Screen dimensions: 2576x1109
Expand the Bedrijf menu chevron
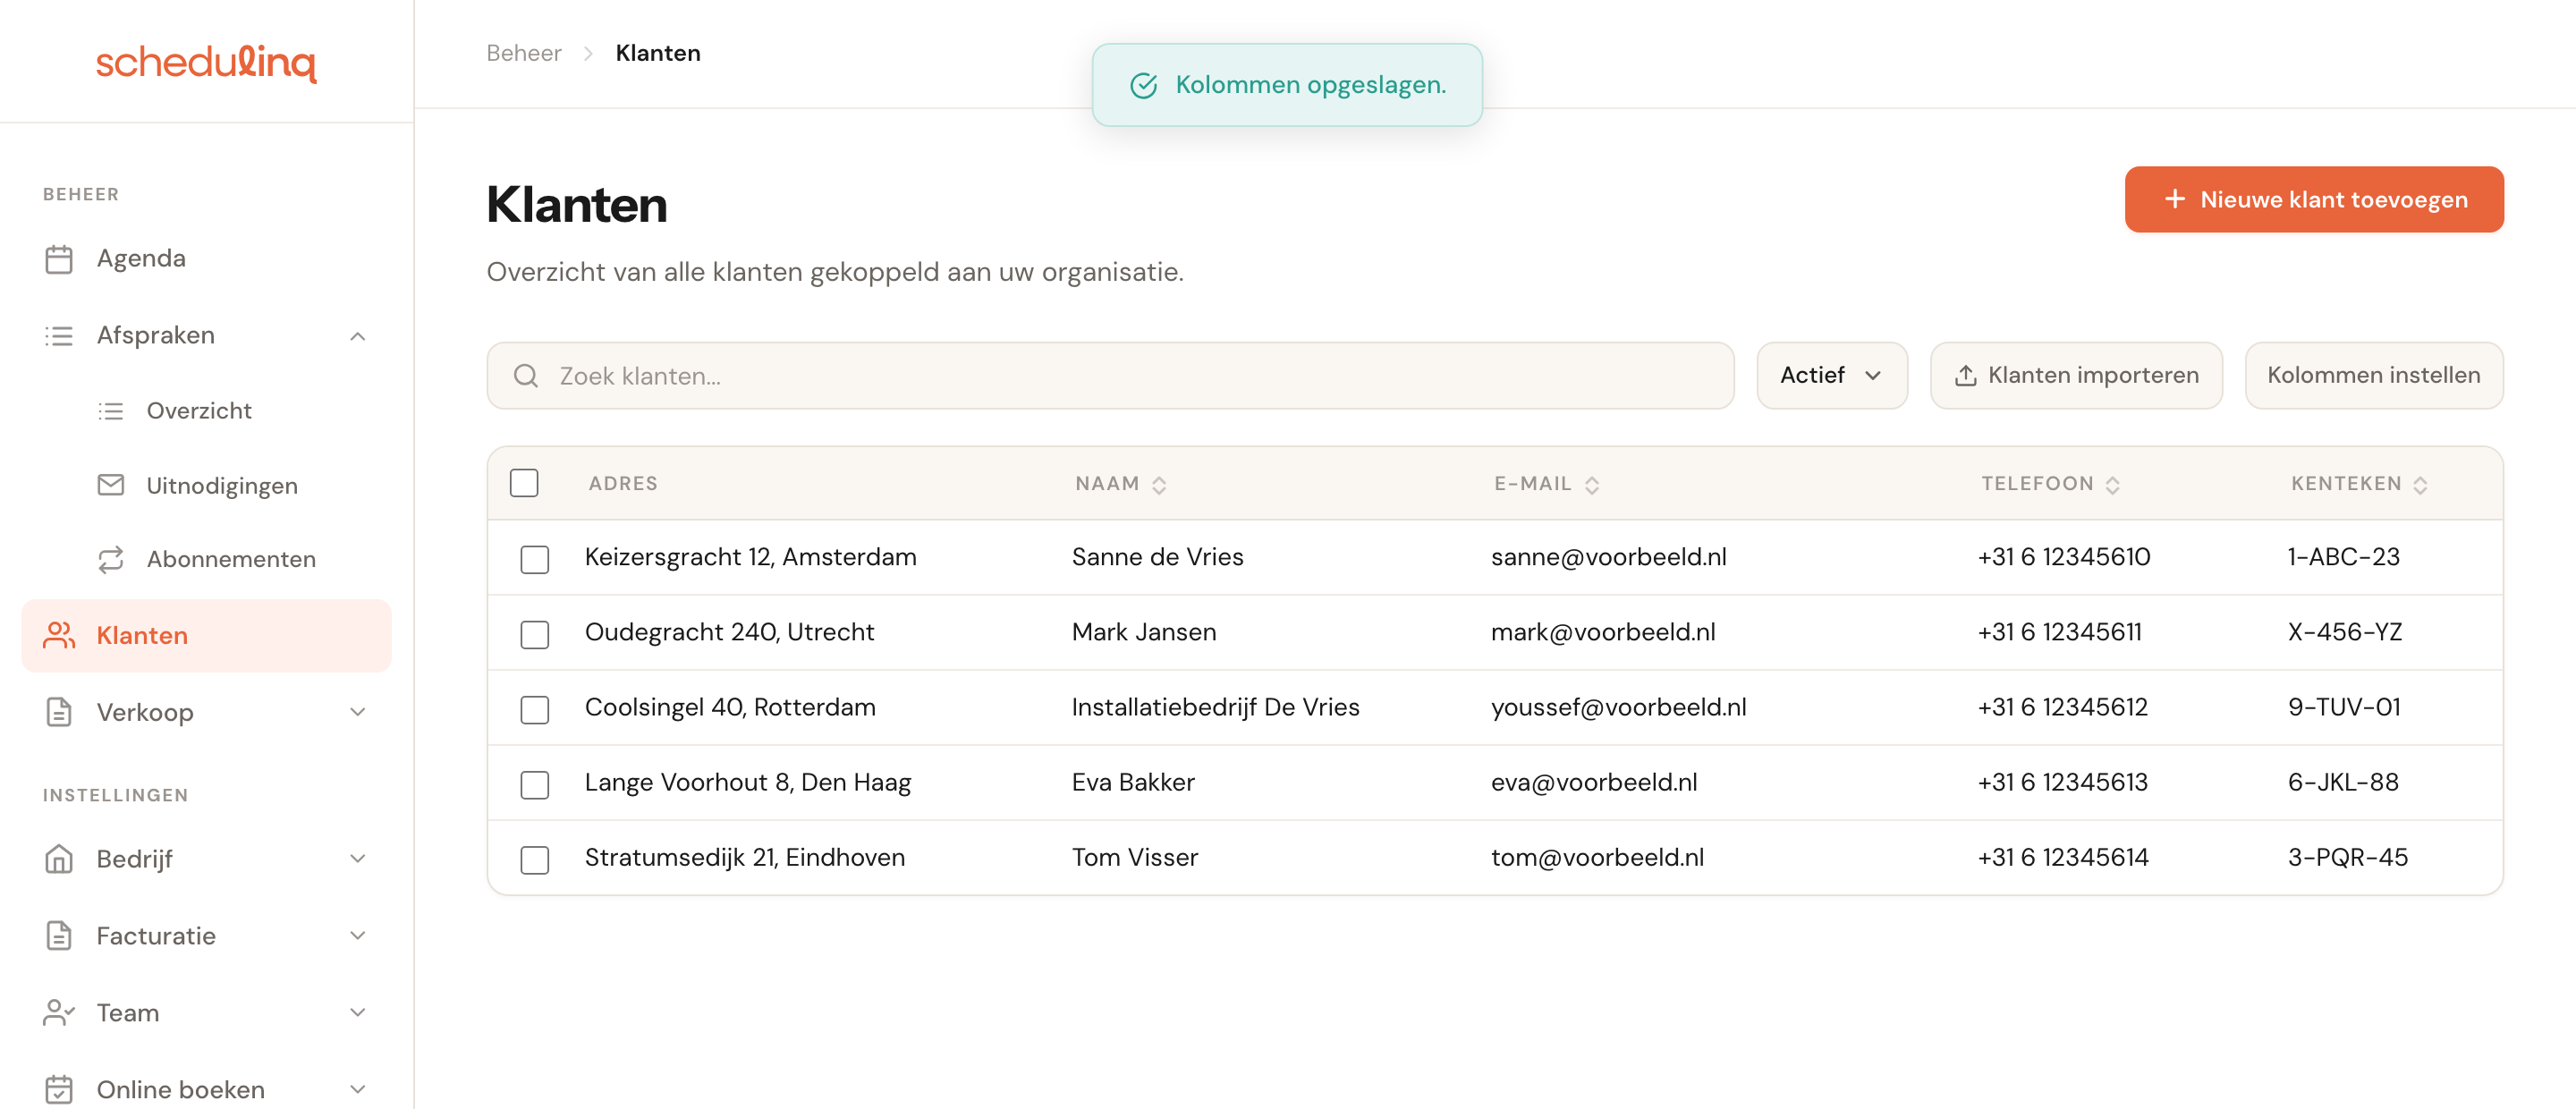pyautogui.click(x=358, y=859)
